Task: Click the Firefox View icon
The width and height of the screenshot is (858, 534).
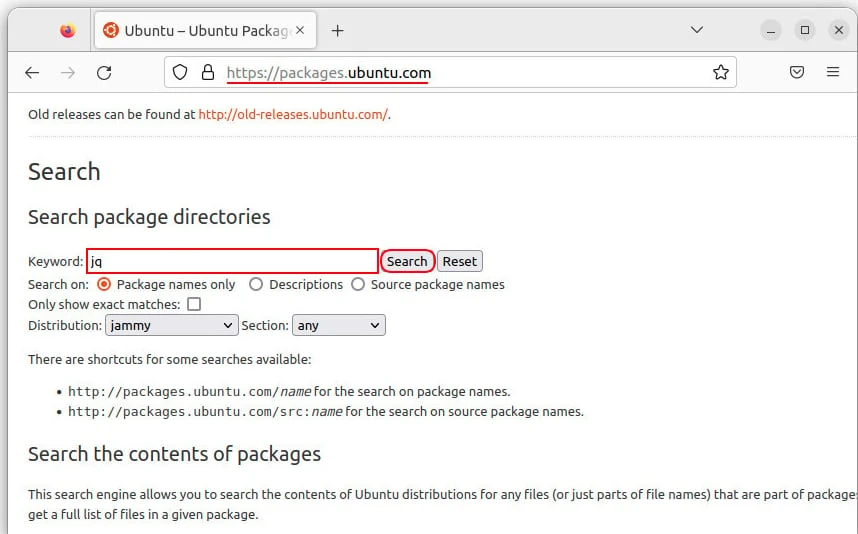Action: tap(68, 30)
